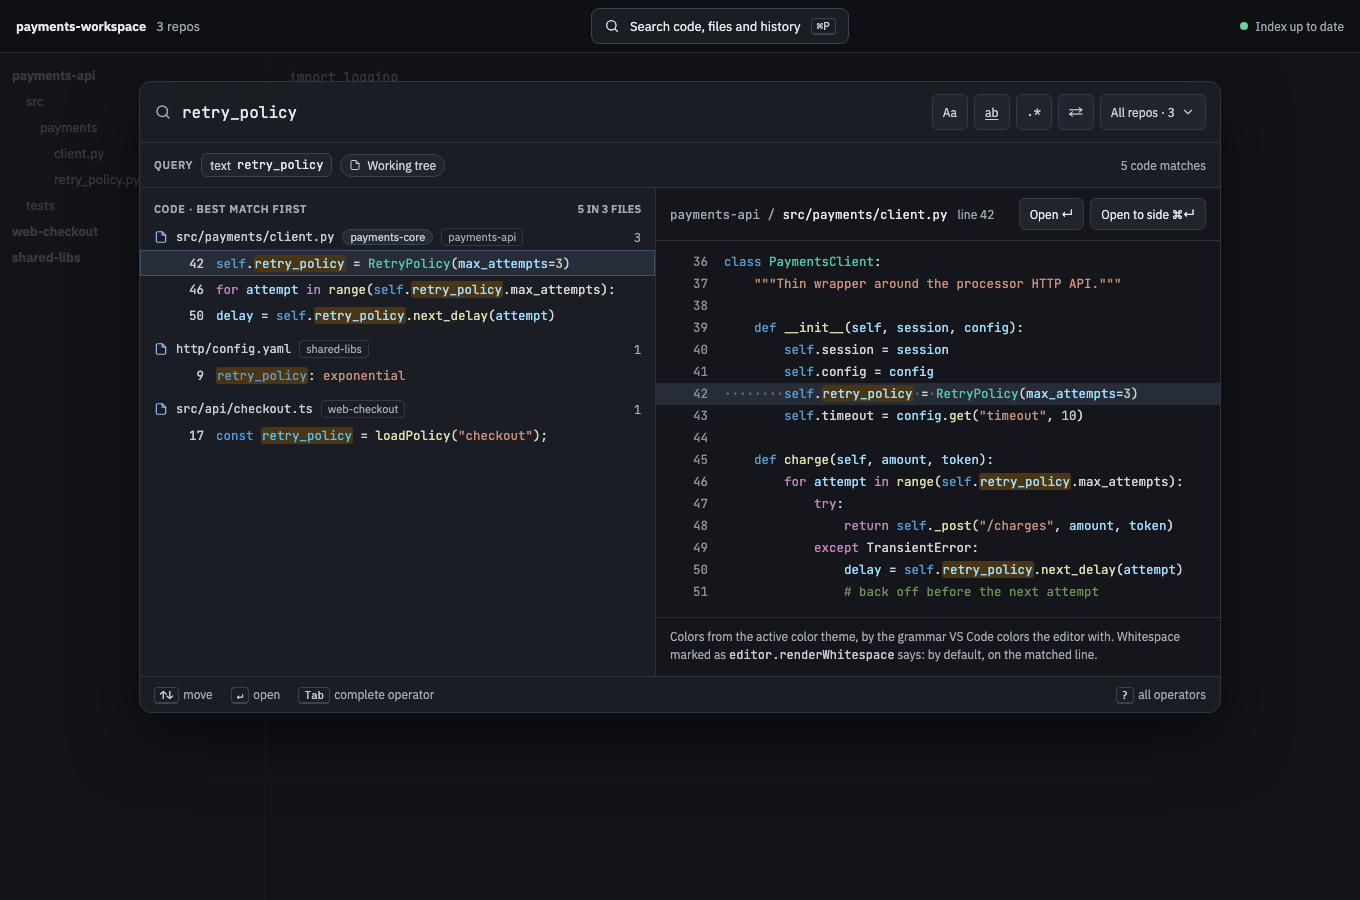Click the file icon beside src/payments/client.py
Screen dimensions: 1360x900
pos(161,237)
